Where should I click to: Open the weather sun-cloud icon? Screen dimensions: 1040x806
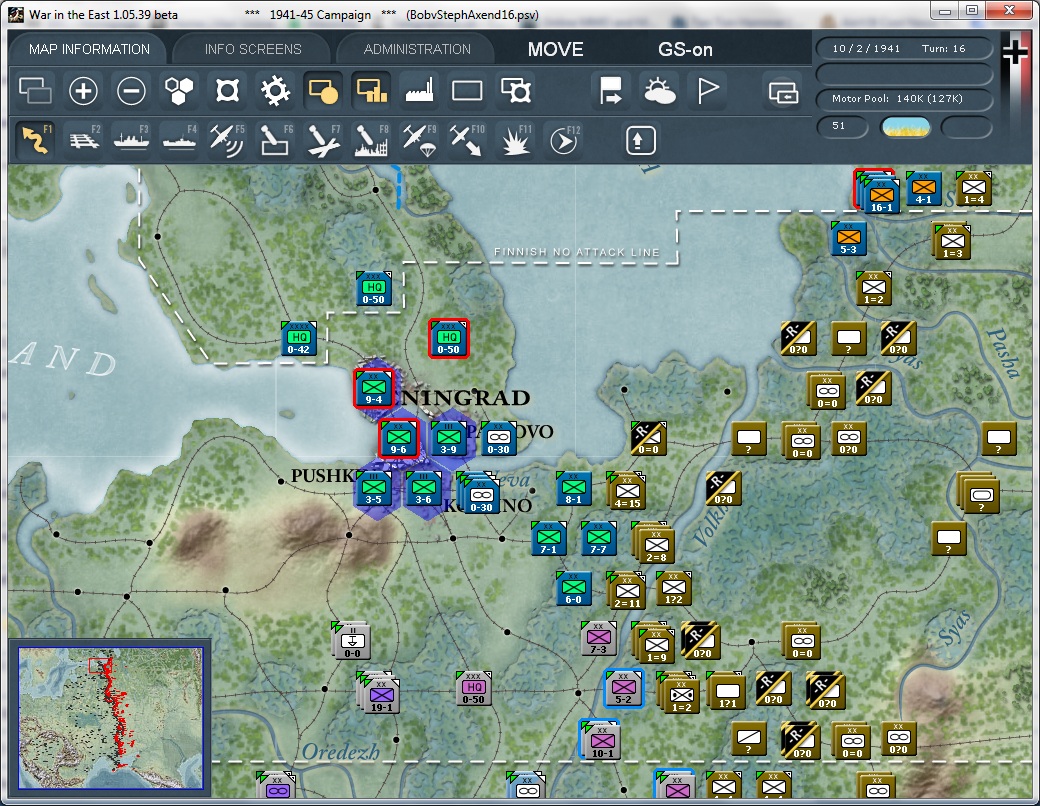pos(659,90)
